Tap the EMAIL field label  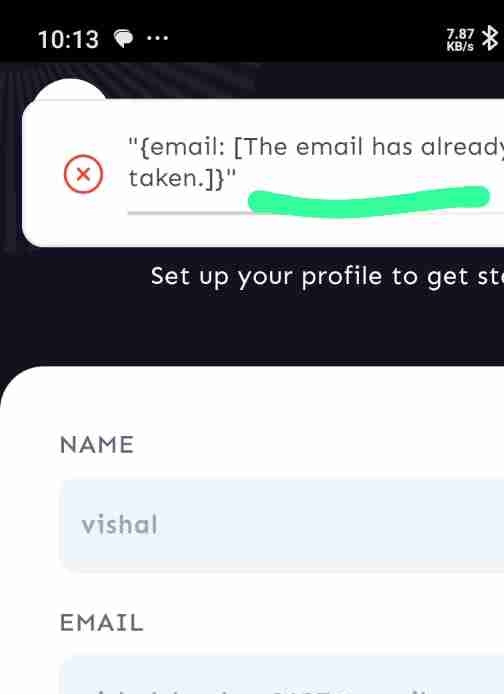pyautogui.click(x=101, y=623)
